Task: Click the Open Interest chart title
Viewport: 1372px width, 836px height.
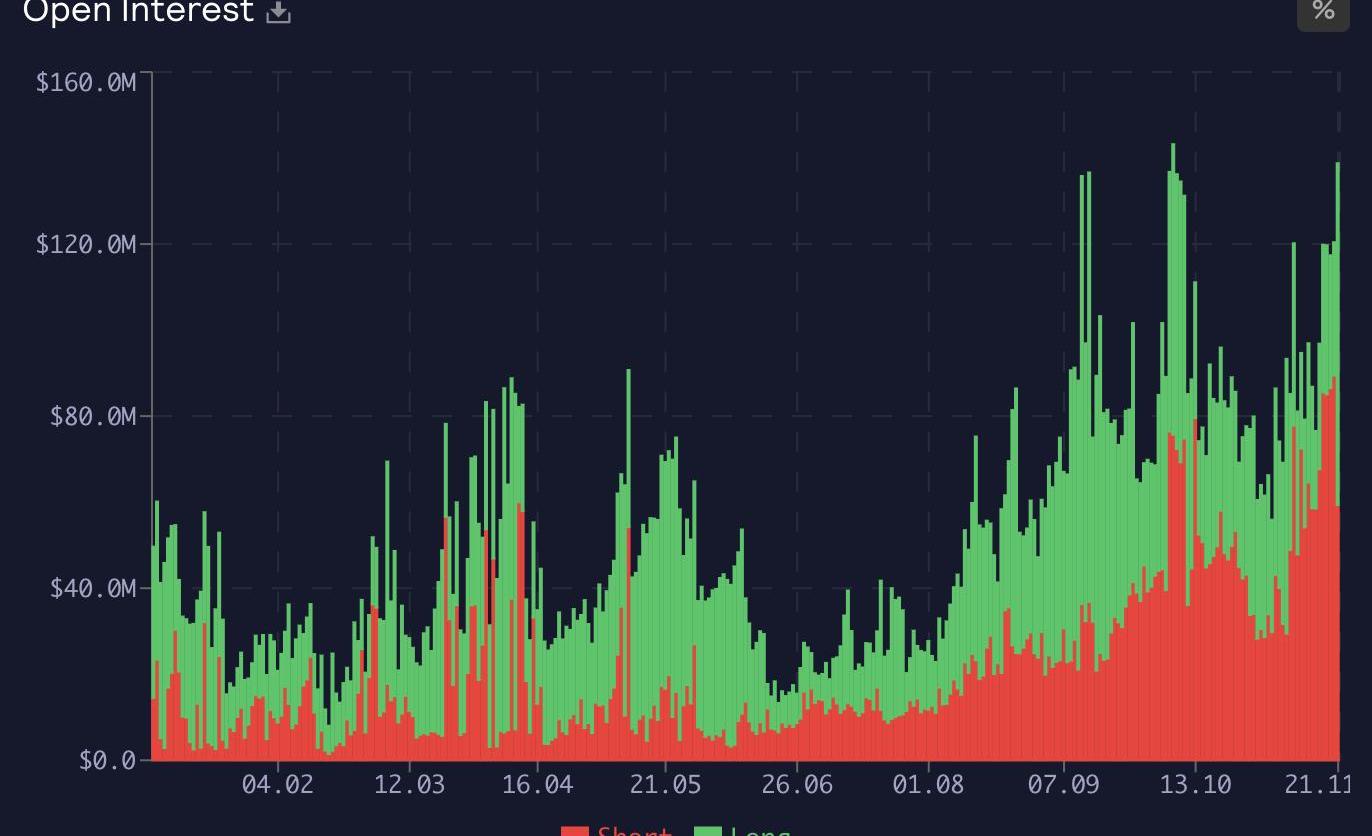Action: point(138,12)
